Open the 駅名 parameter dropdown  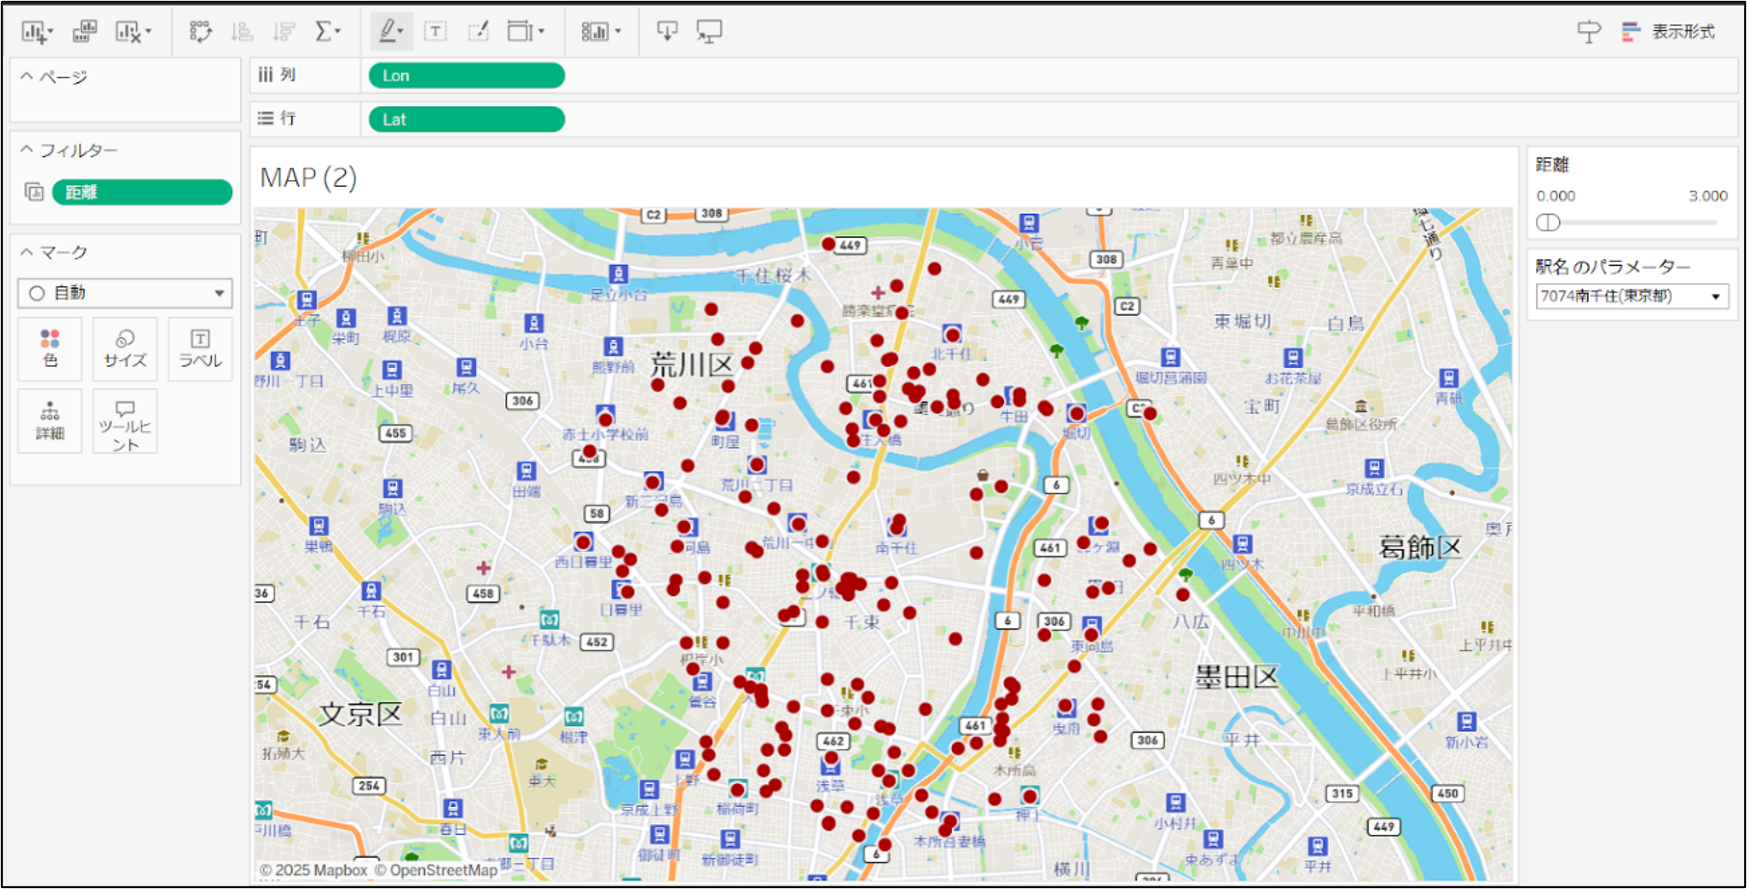point(1631,296)
